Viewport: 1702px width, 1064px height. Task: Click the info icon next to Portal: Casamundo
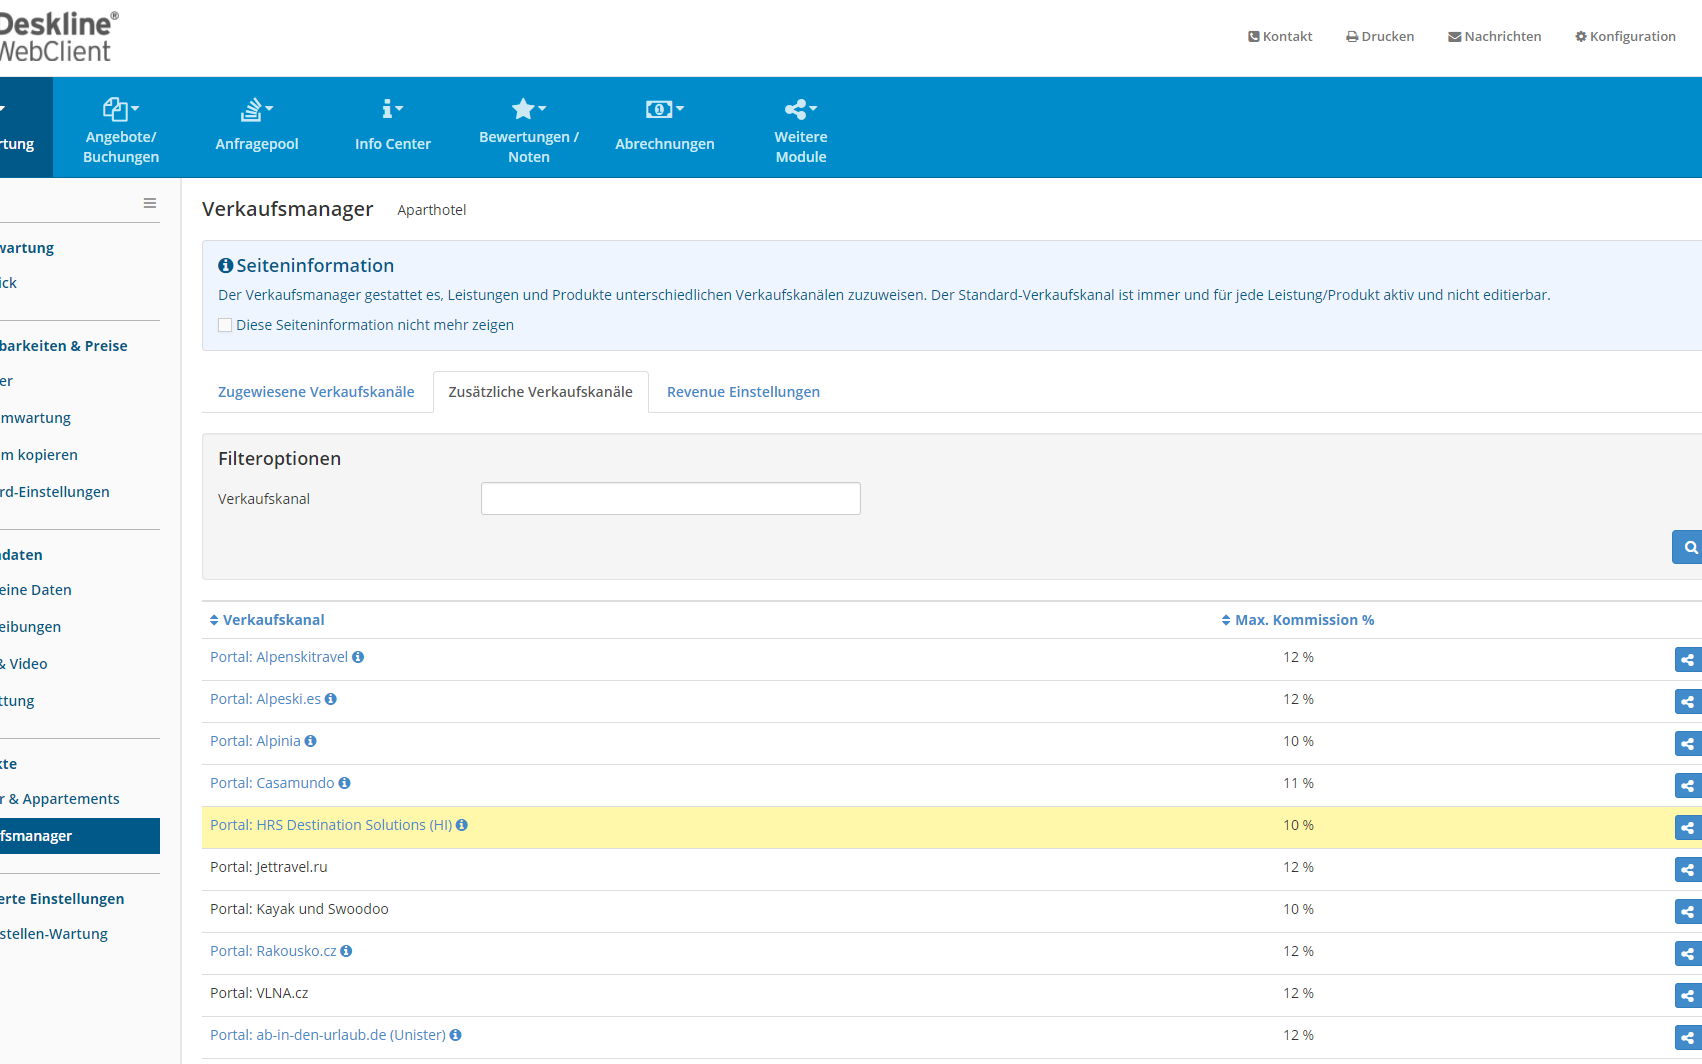coord(344,783)
